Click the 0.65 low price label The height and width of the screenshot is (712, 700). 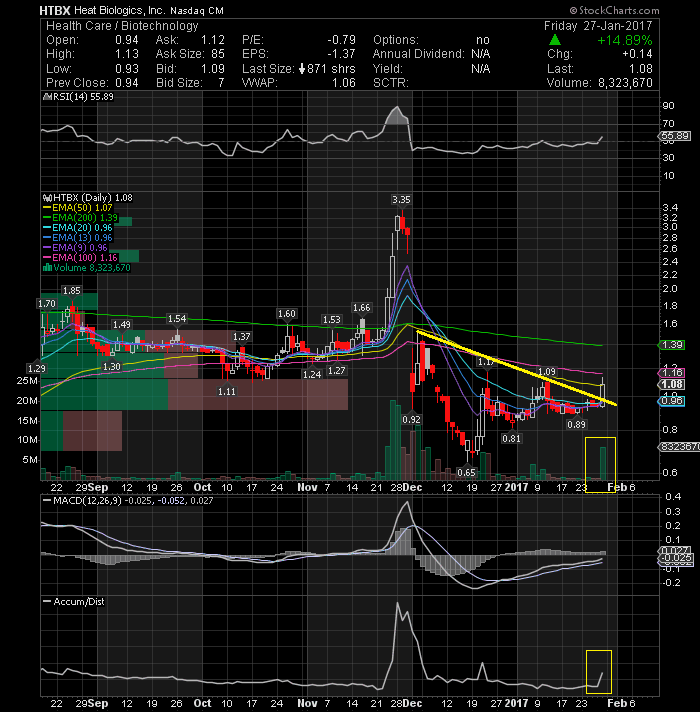point(466,473)
